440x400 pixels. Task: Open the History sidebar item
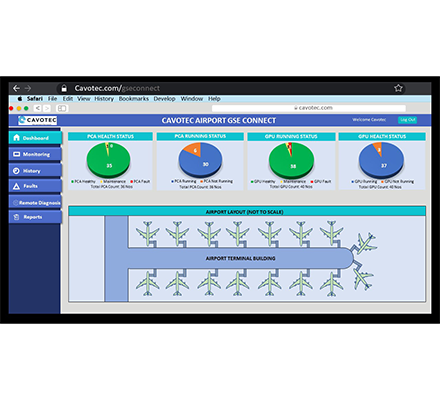35,170
